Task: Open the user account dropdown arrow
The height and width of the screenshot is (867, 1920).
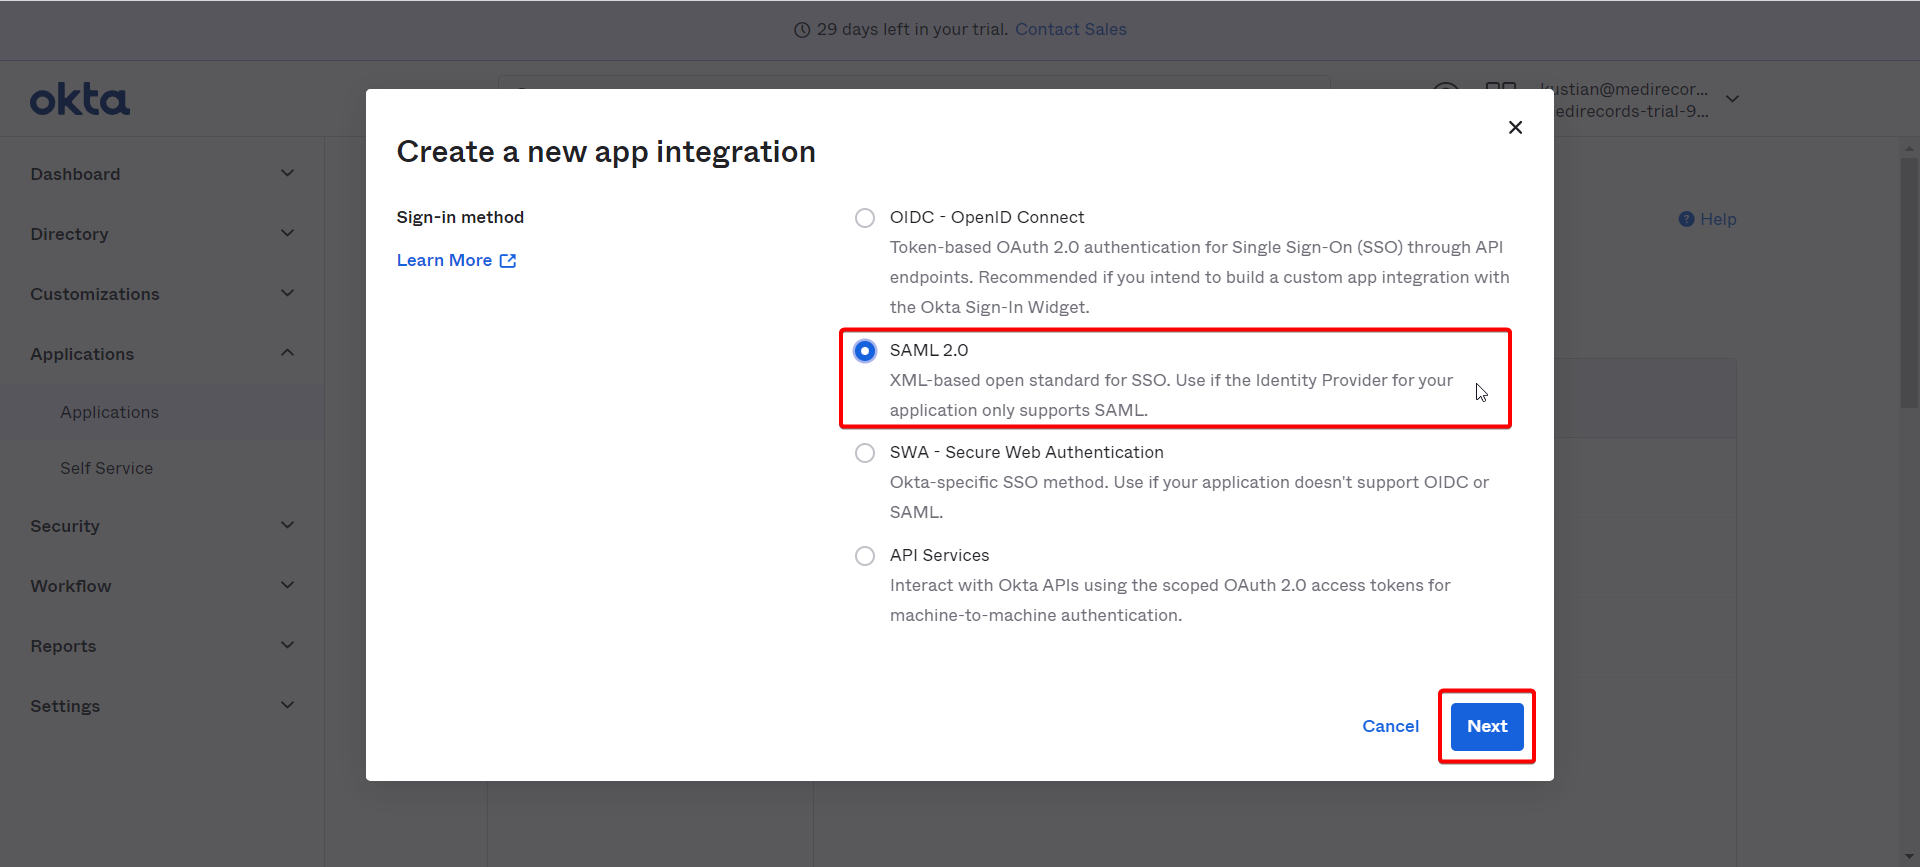Action: 1733,99
